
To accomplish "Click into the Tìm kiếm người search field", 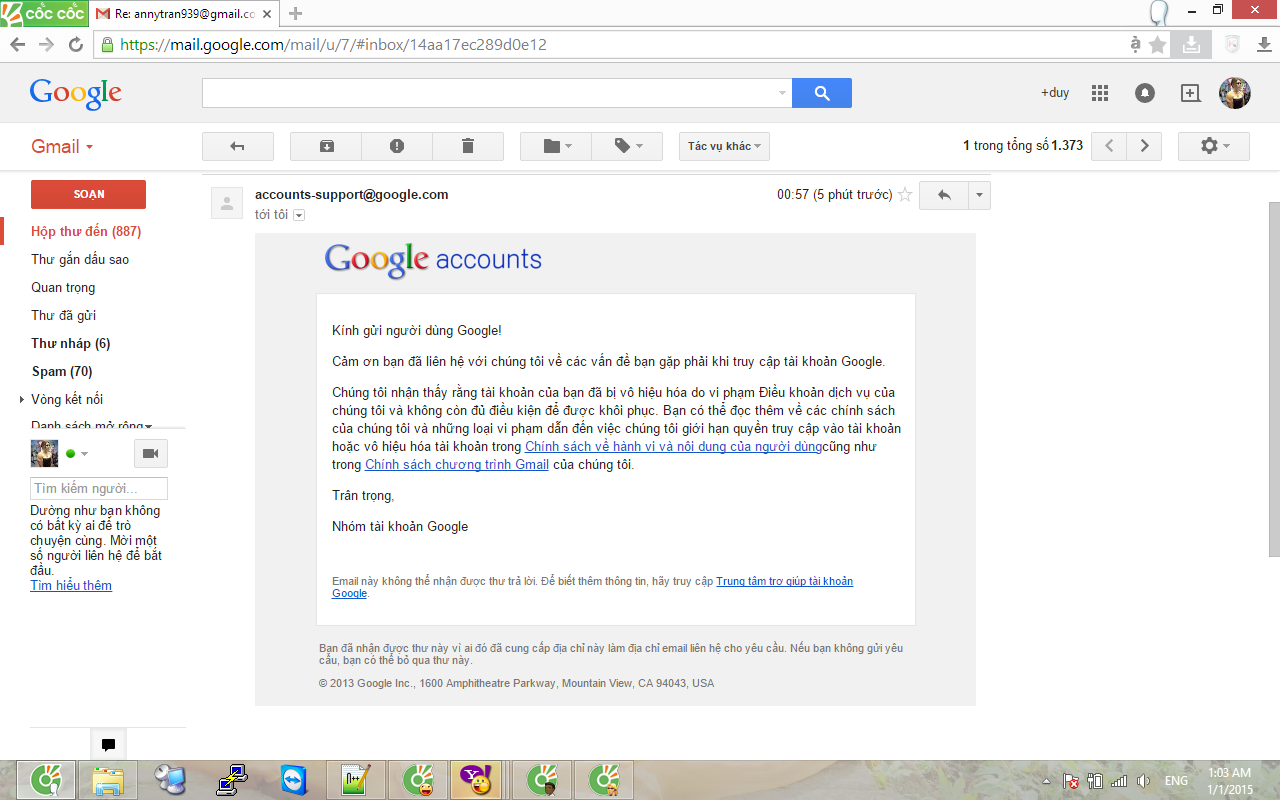I will (99, 489).
